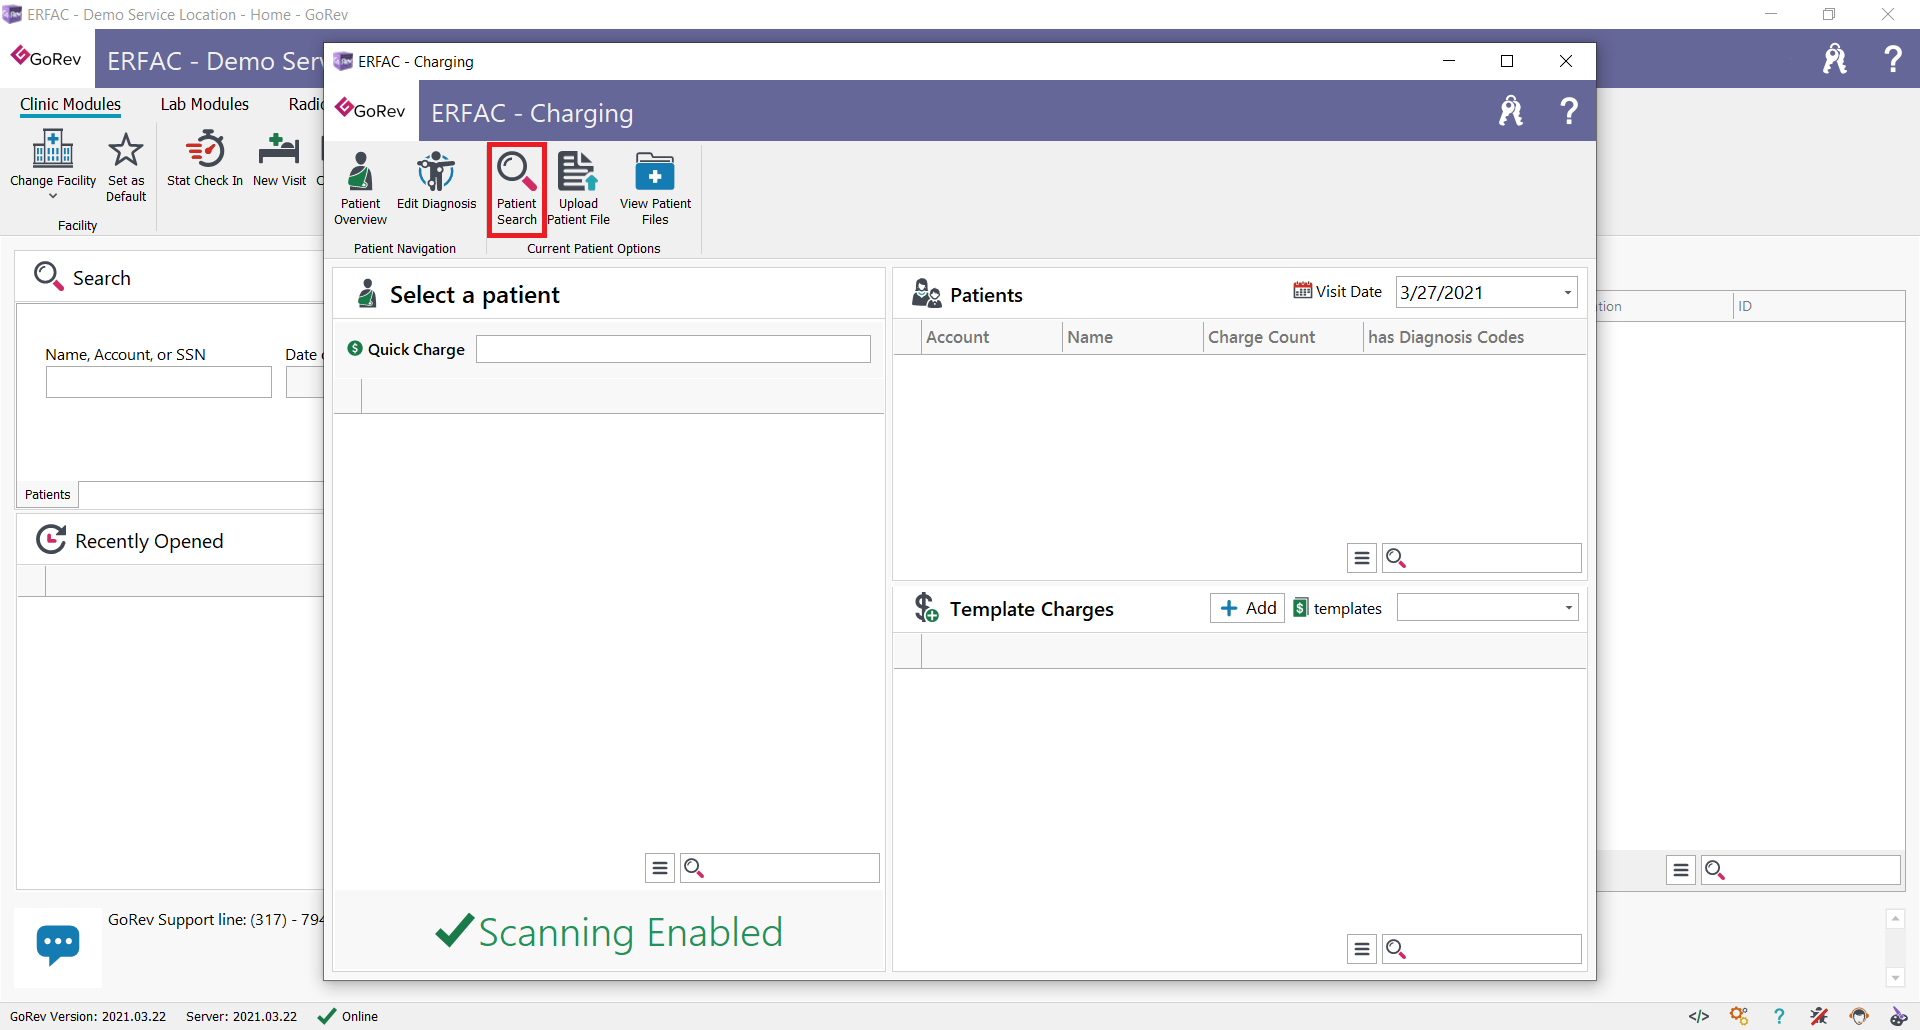This screenshot has width=1920, height=1030.
Task: Open GoRev support chat bubble
Action: (58, 944)
